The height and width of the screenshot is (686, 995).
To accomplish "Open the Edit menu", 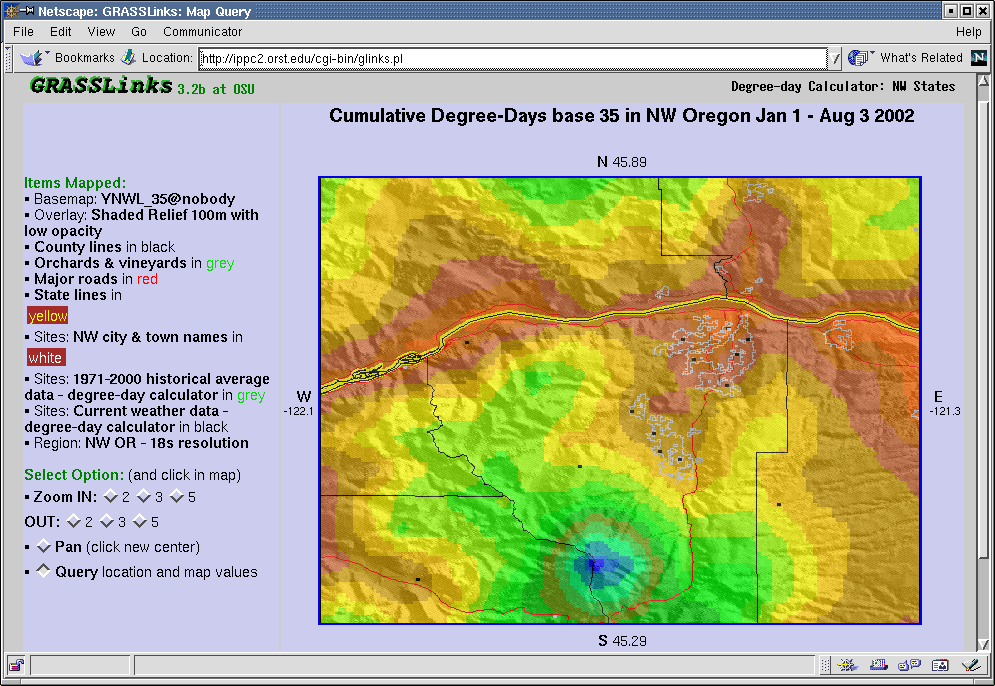I will tap(61, 32).
